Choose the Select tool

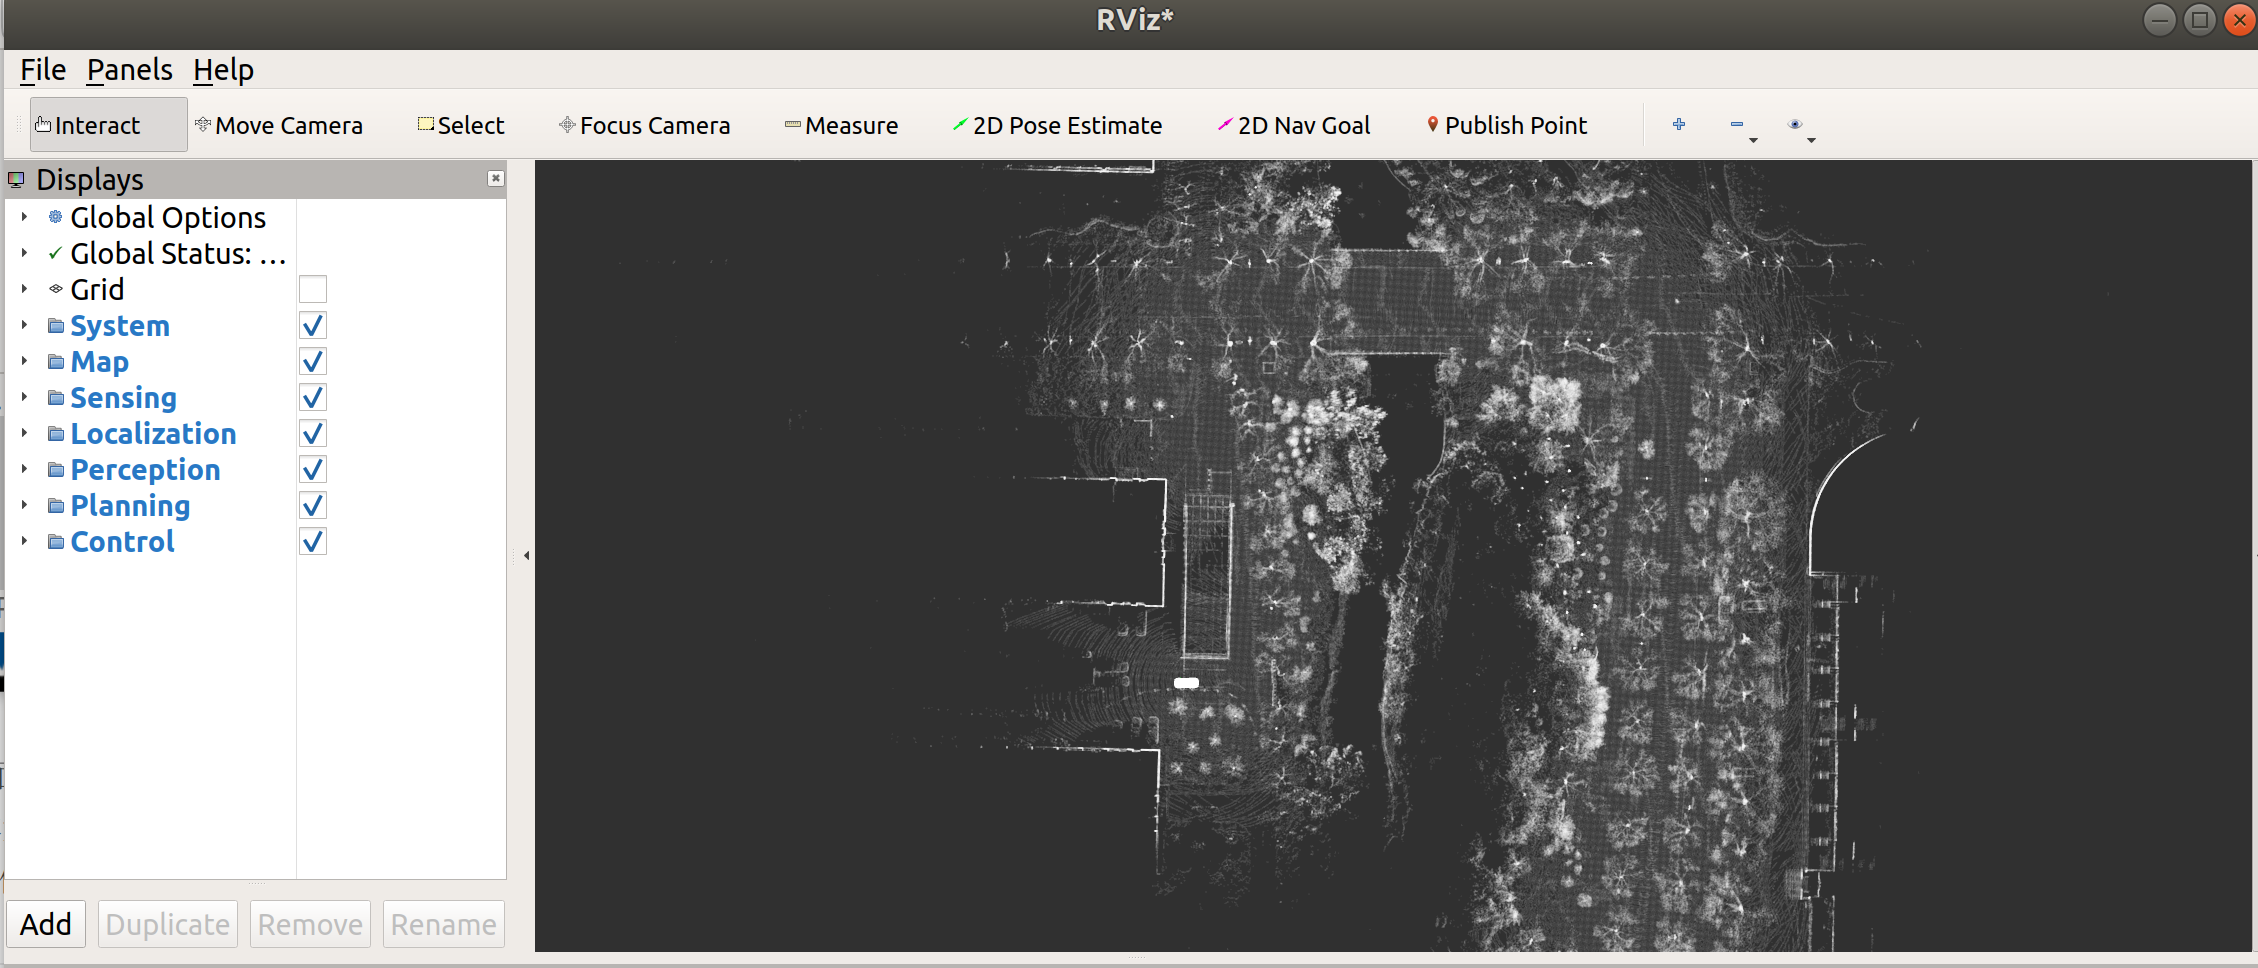(x=461, y=125)
